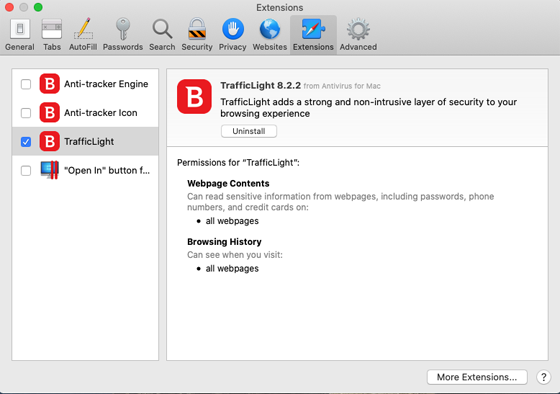Open the General preferences pane
Image resolution: width=560 pixels, height=394 pixels.
tap(20, 35)
